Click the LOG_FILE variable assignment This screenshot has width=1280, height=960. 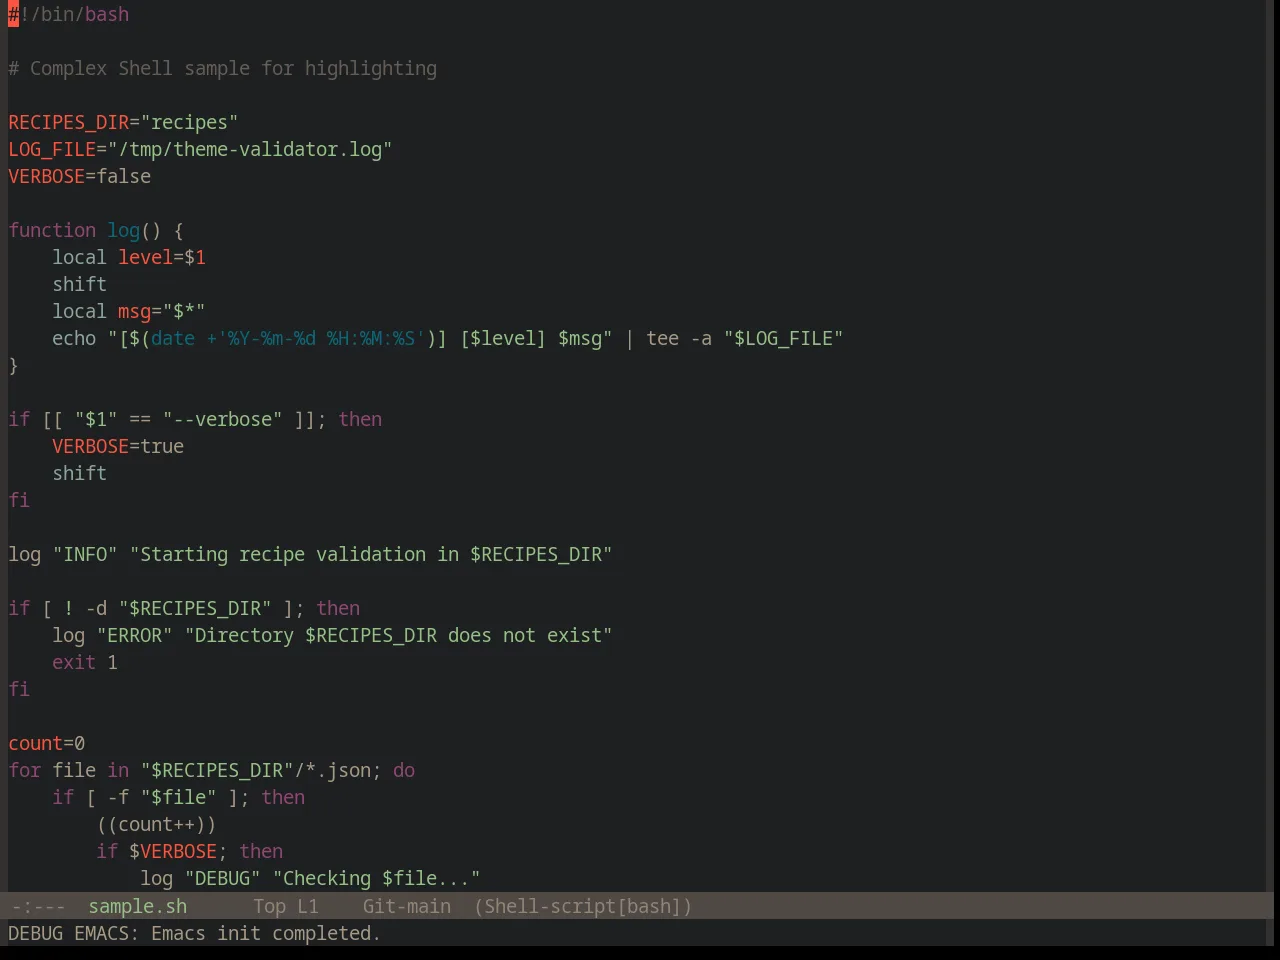click(x=200, y=149)
